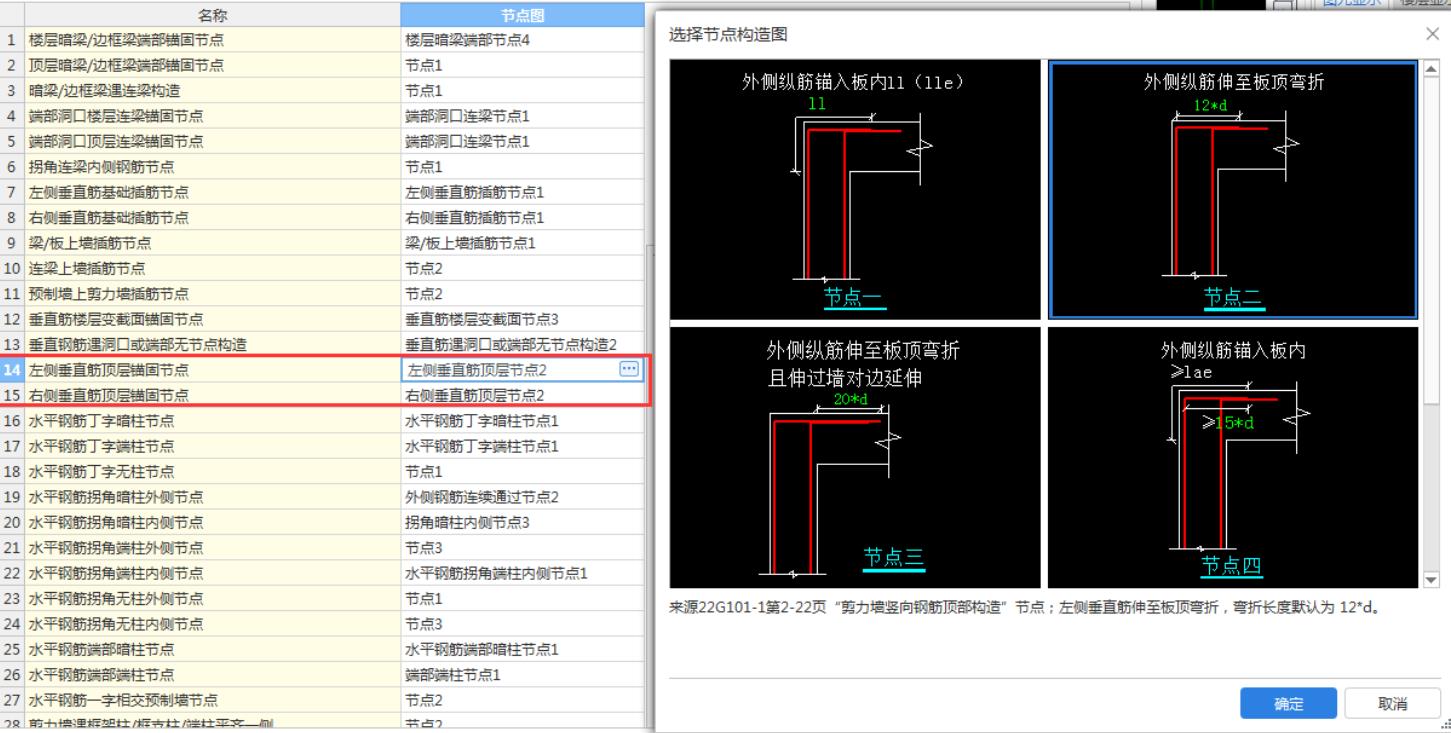Click cell 水平钢筋丁字暗柱节点1
1451x733 pixels.
click(x=523, y=421)
